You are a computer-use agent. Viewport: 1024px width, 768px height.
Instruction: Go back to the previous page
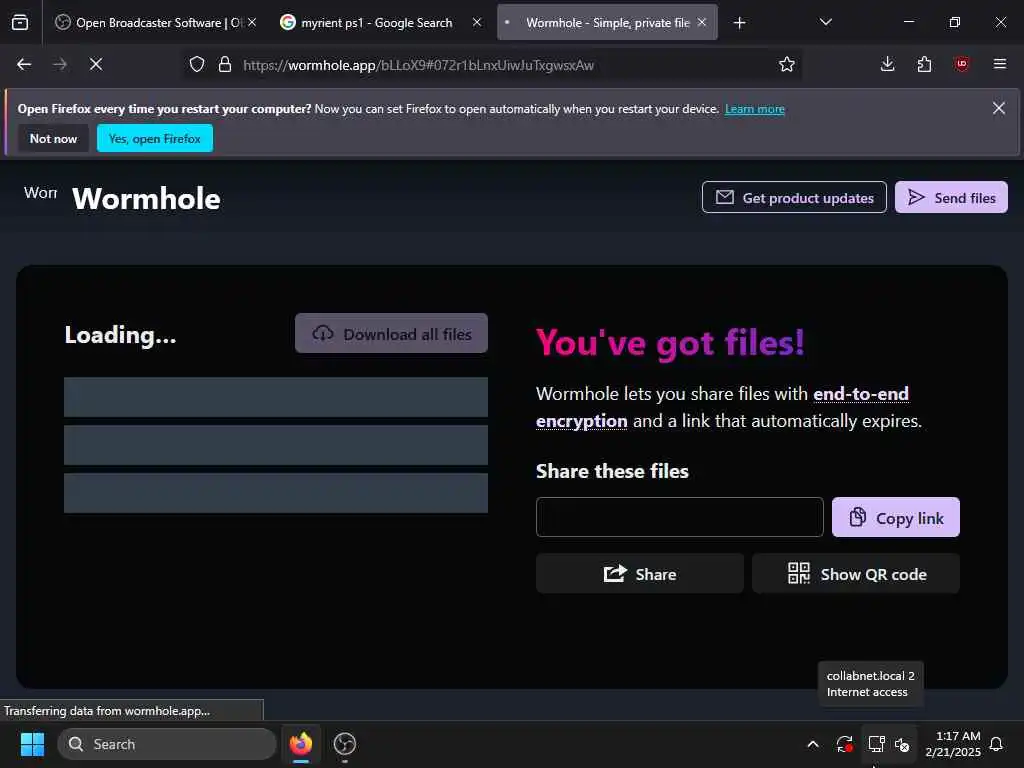pyautogui.click(x=24, y=64)
